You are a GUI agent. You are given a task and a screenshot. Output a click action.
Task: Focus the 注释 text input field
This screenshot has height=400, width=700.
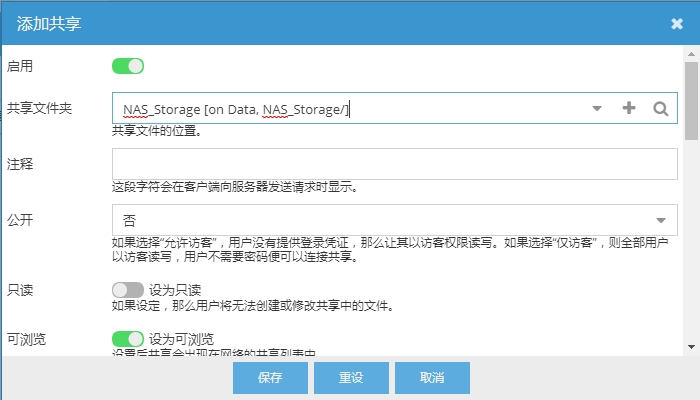(x=395, y=164)
